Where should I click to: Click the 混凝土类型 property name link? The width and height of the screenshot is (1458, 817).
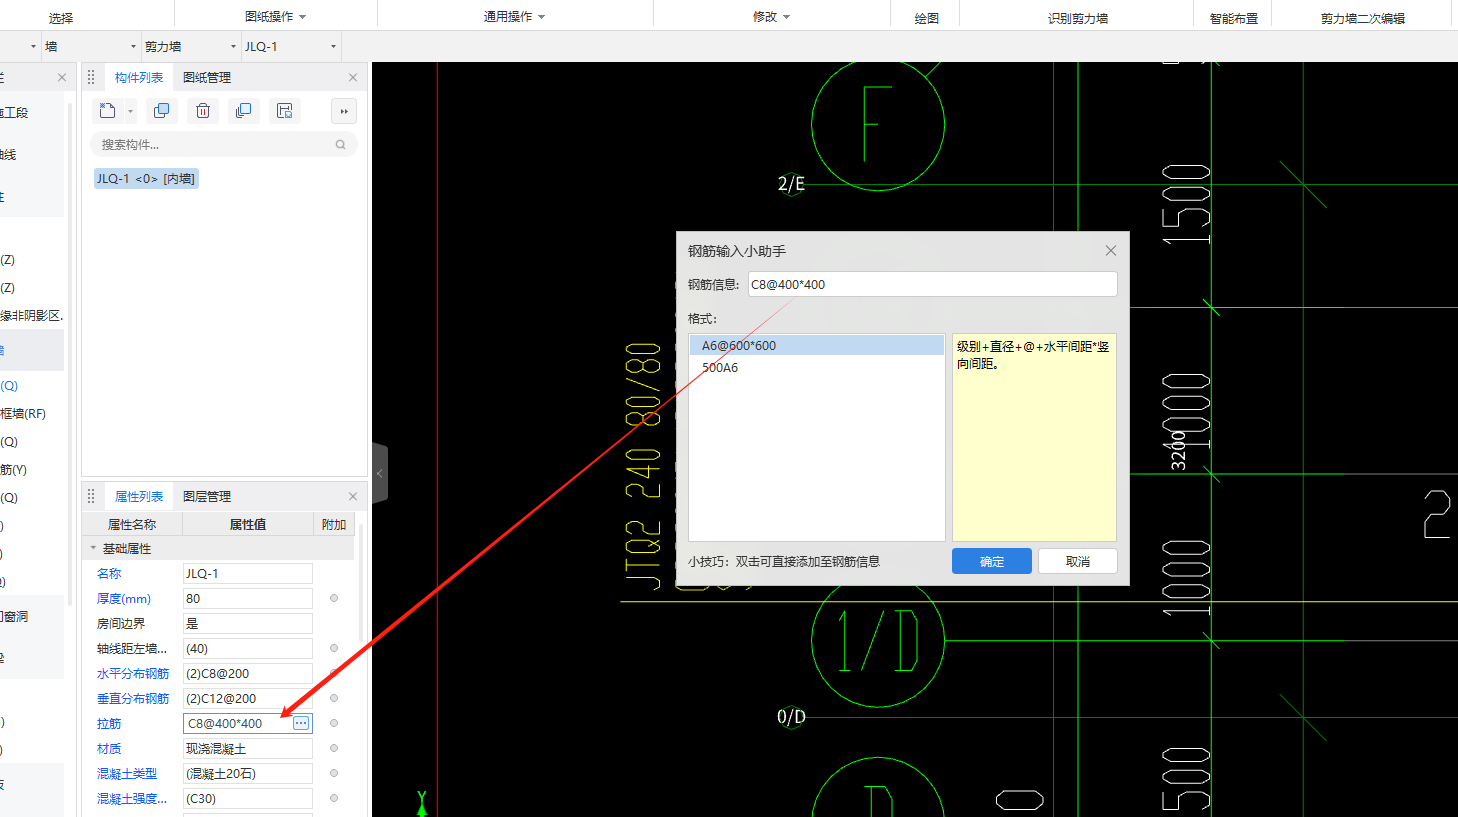(127, 773)
